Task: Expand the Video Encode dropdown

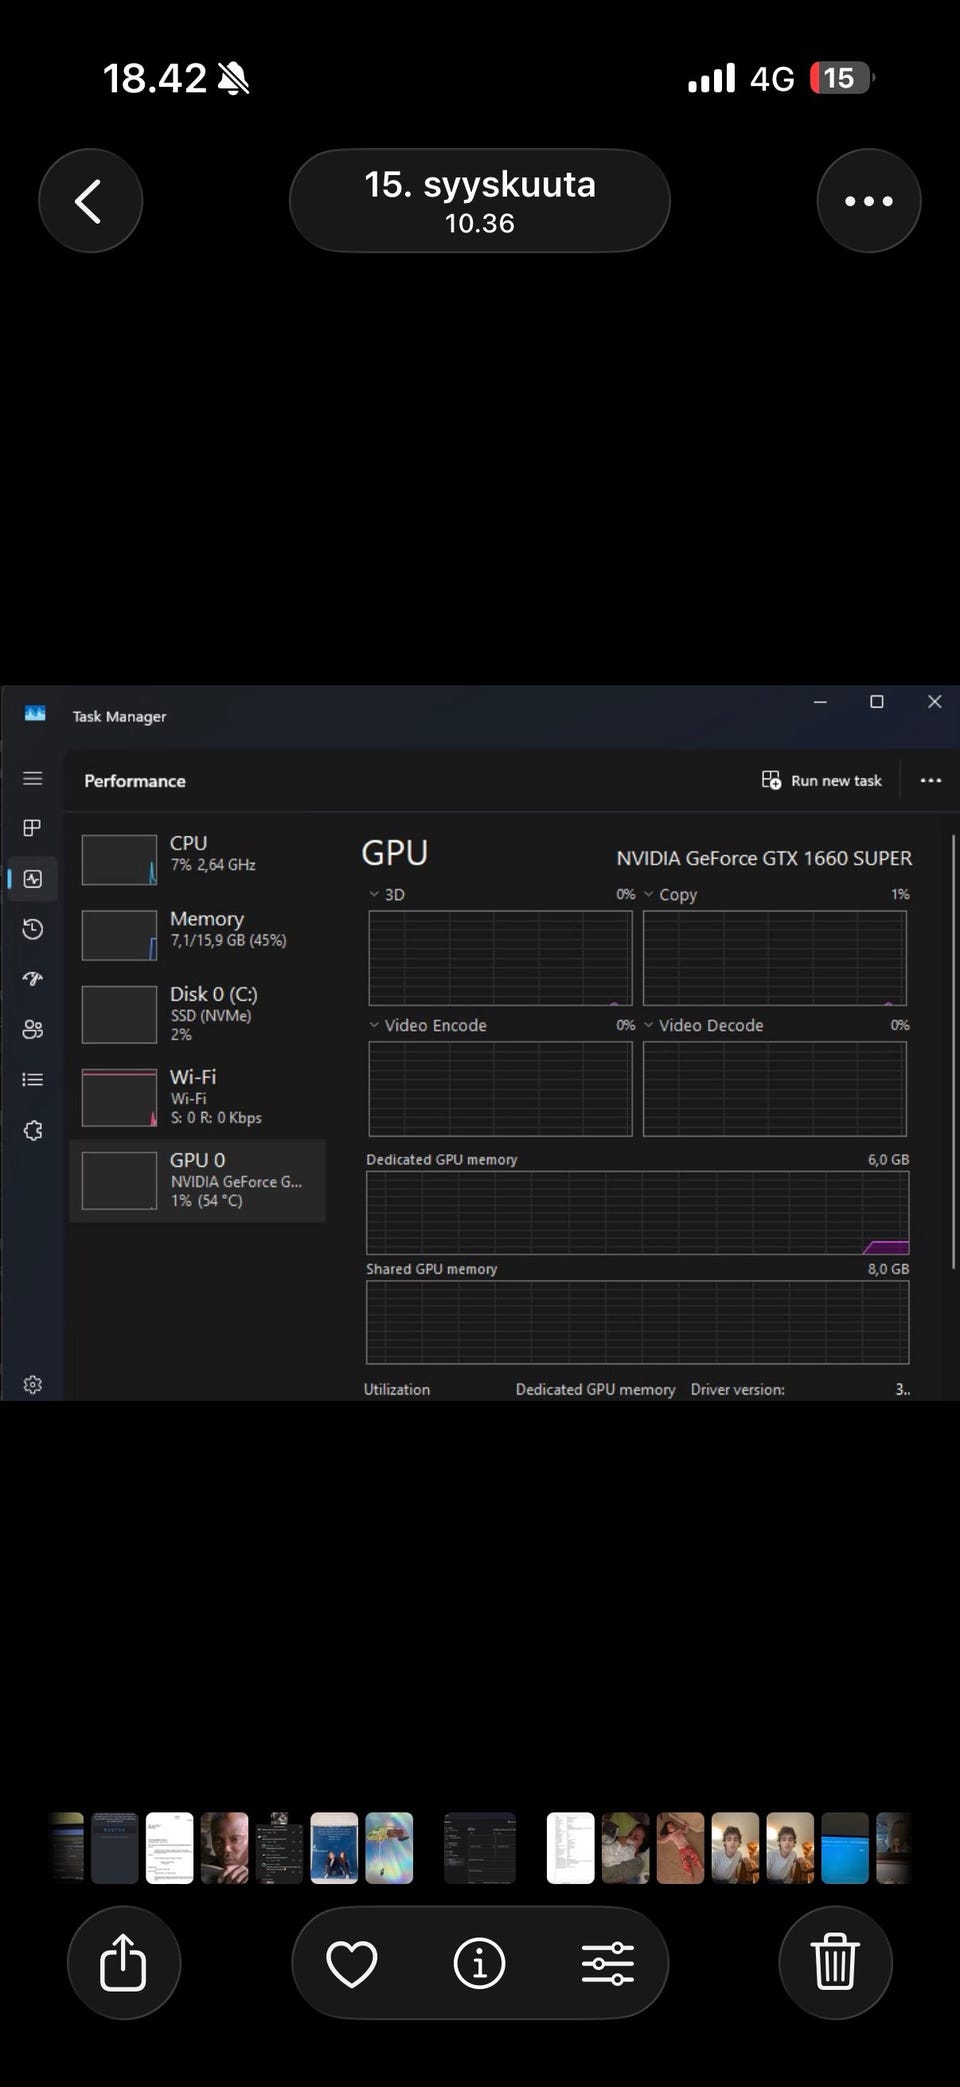Action: 375,1025
